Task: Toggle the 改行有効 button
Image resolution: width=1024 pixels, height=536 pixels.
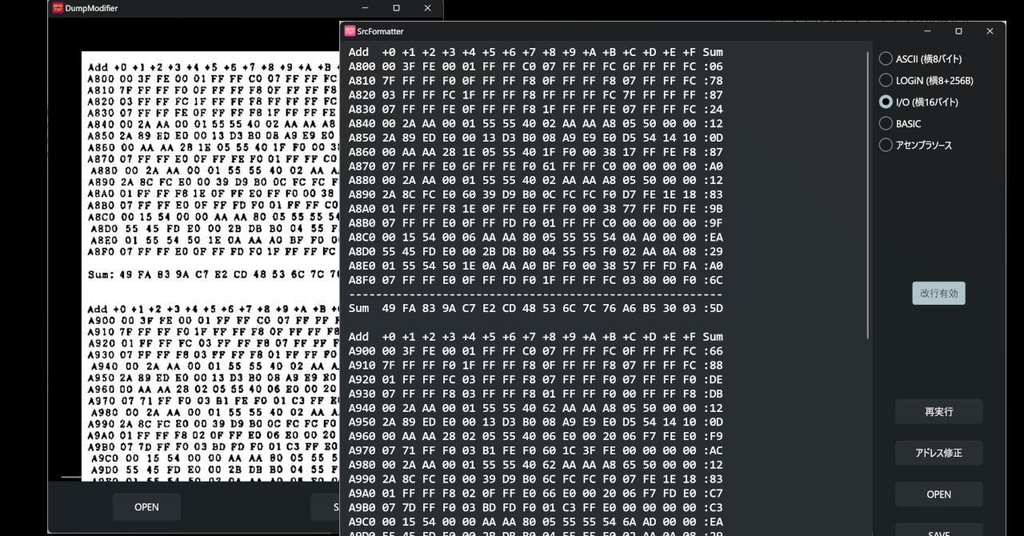Action: (938, 293)
